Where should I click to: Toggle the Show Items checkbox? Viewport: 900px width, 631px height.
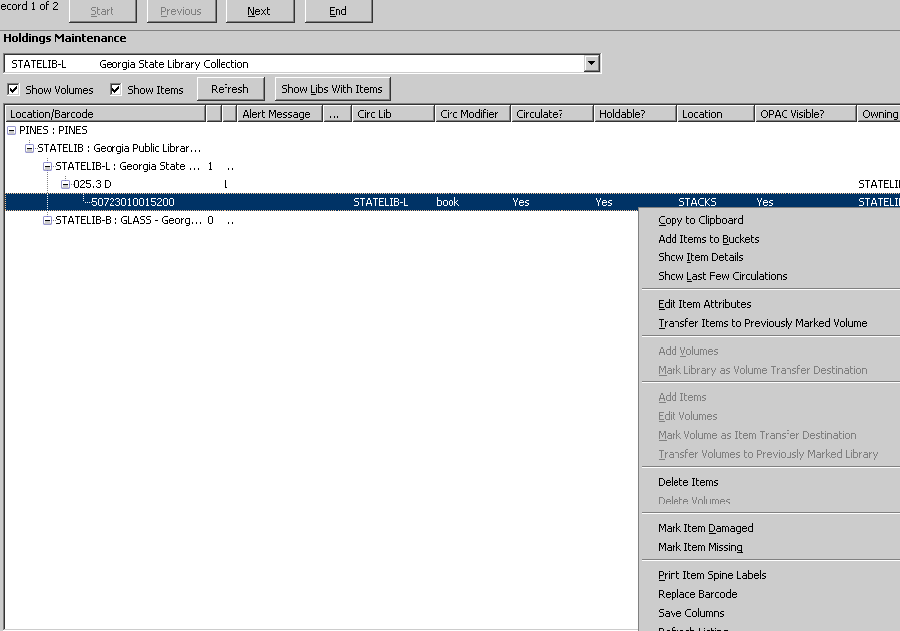click(x=115, y=90)
